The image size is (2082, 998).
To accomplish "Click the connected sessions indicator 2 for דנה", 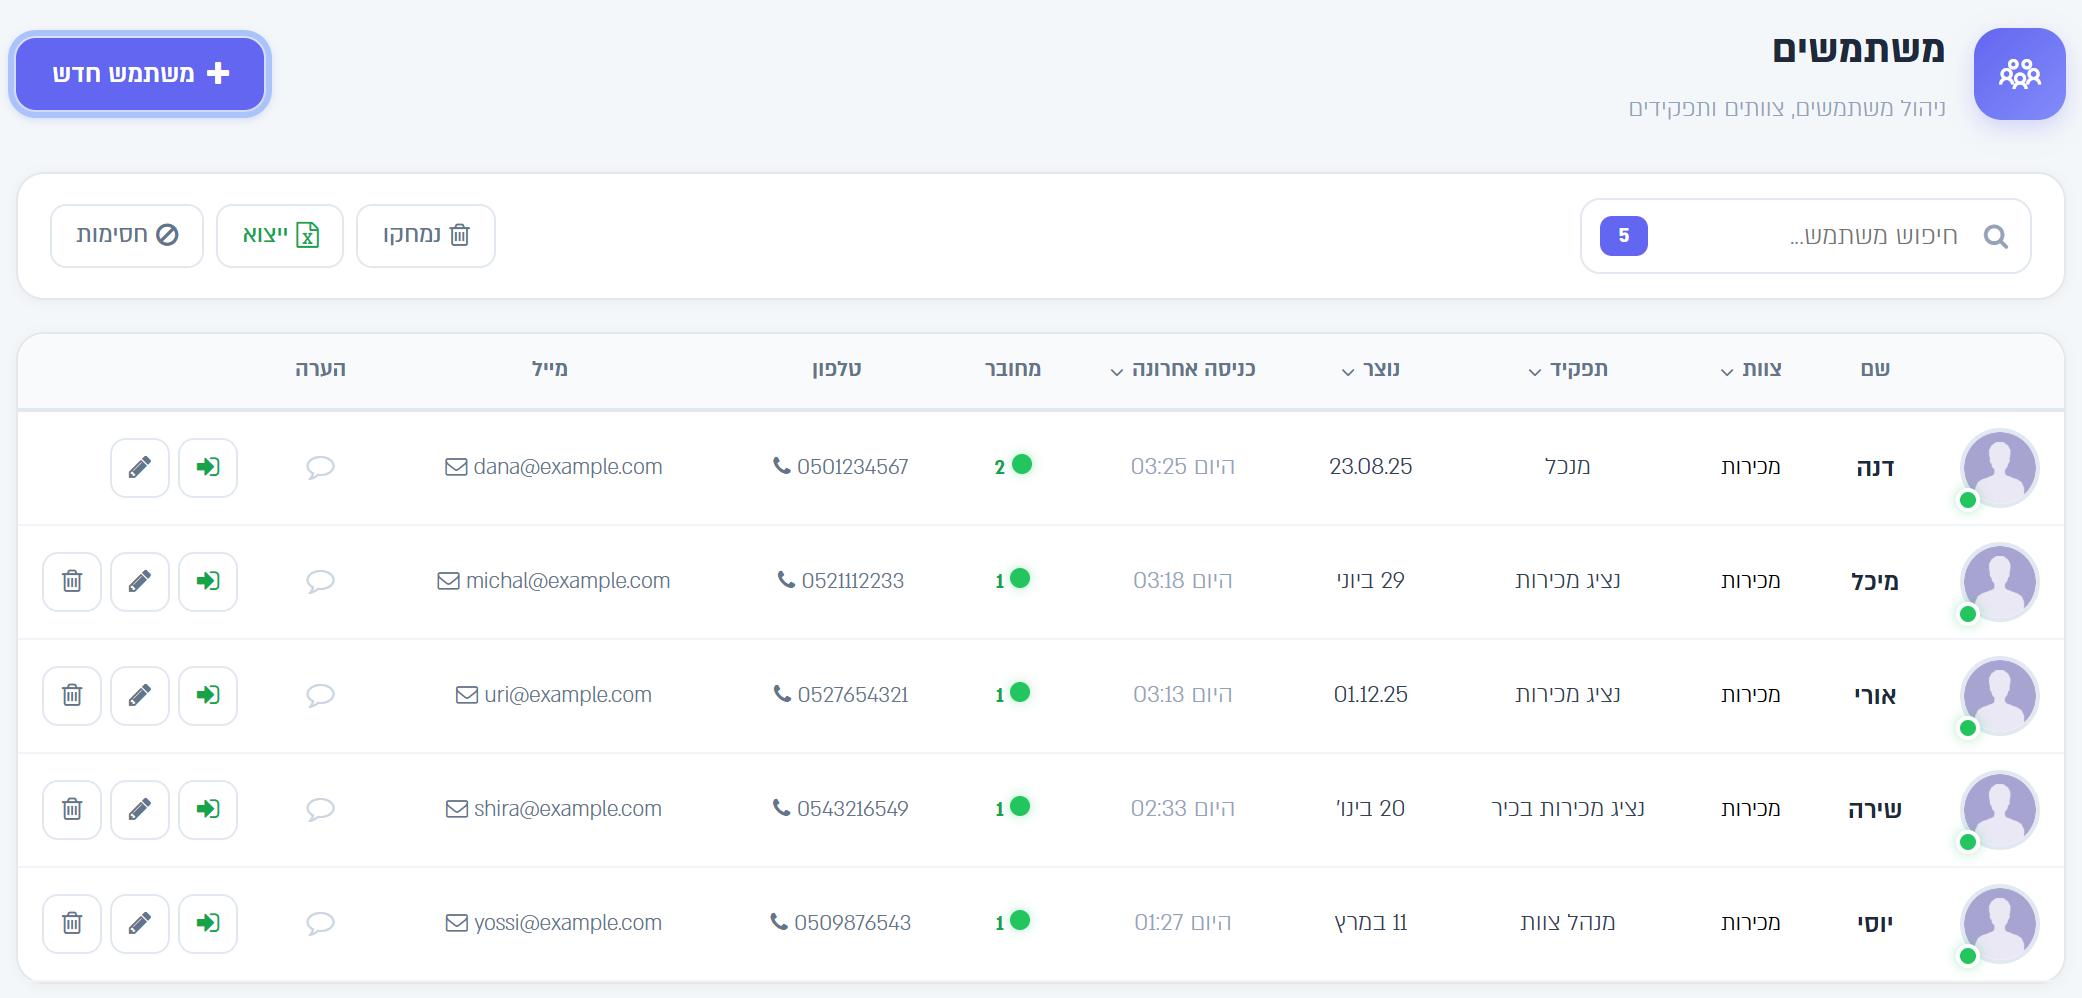I will [1012, 466].
